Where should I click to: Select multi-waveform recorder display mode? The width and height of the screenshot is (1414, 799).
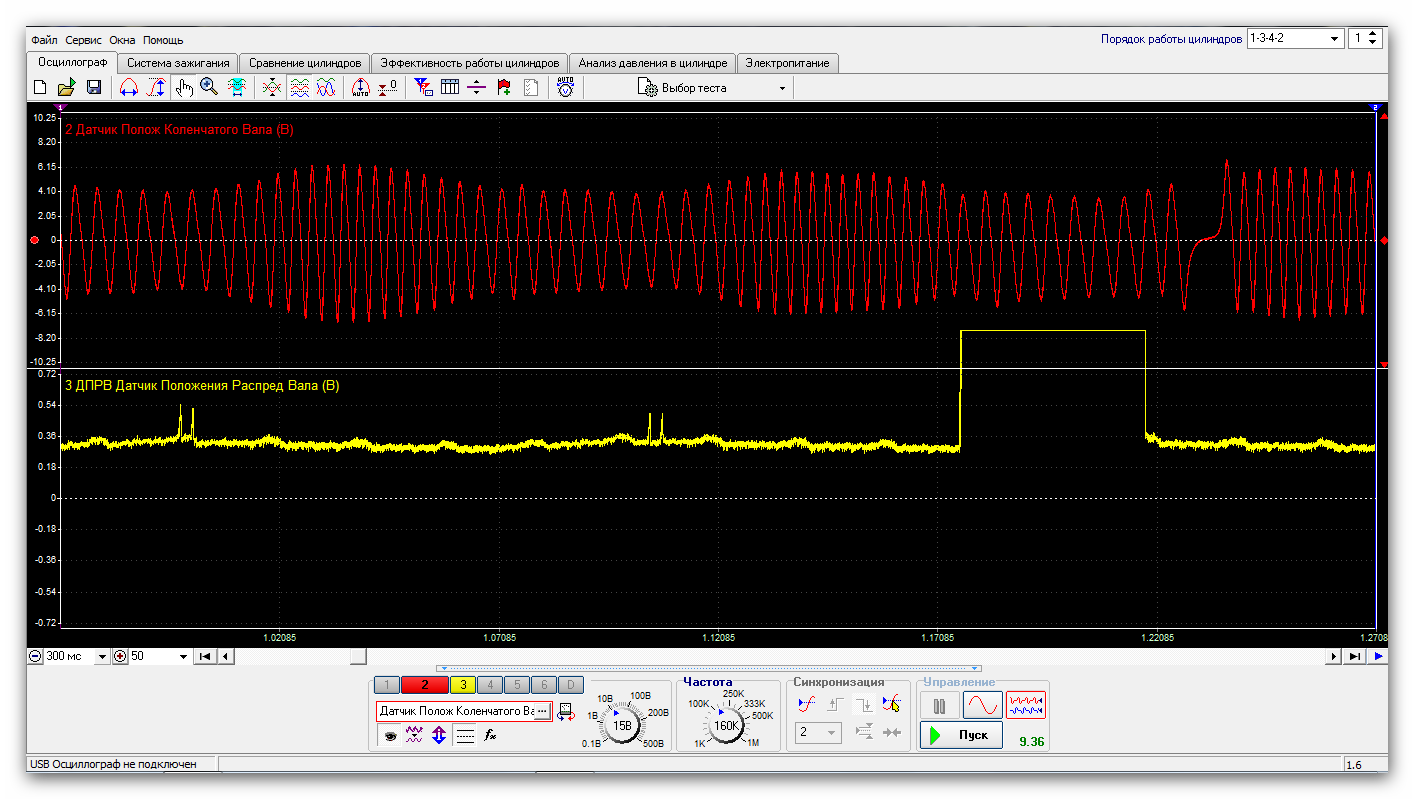[1026, 705]
